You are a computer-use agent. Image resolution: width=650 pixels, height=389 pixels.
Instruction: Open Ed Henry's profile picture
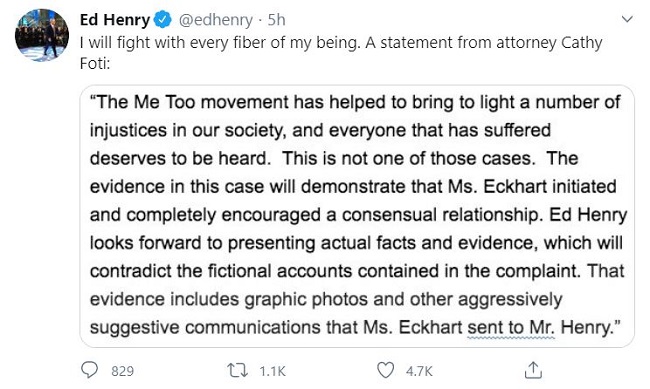(x=41, y=35)
